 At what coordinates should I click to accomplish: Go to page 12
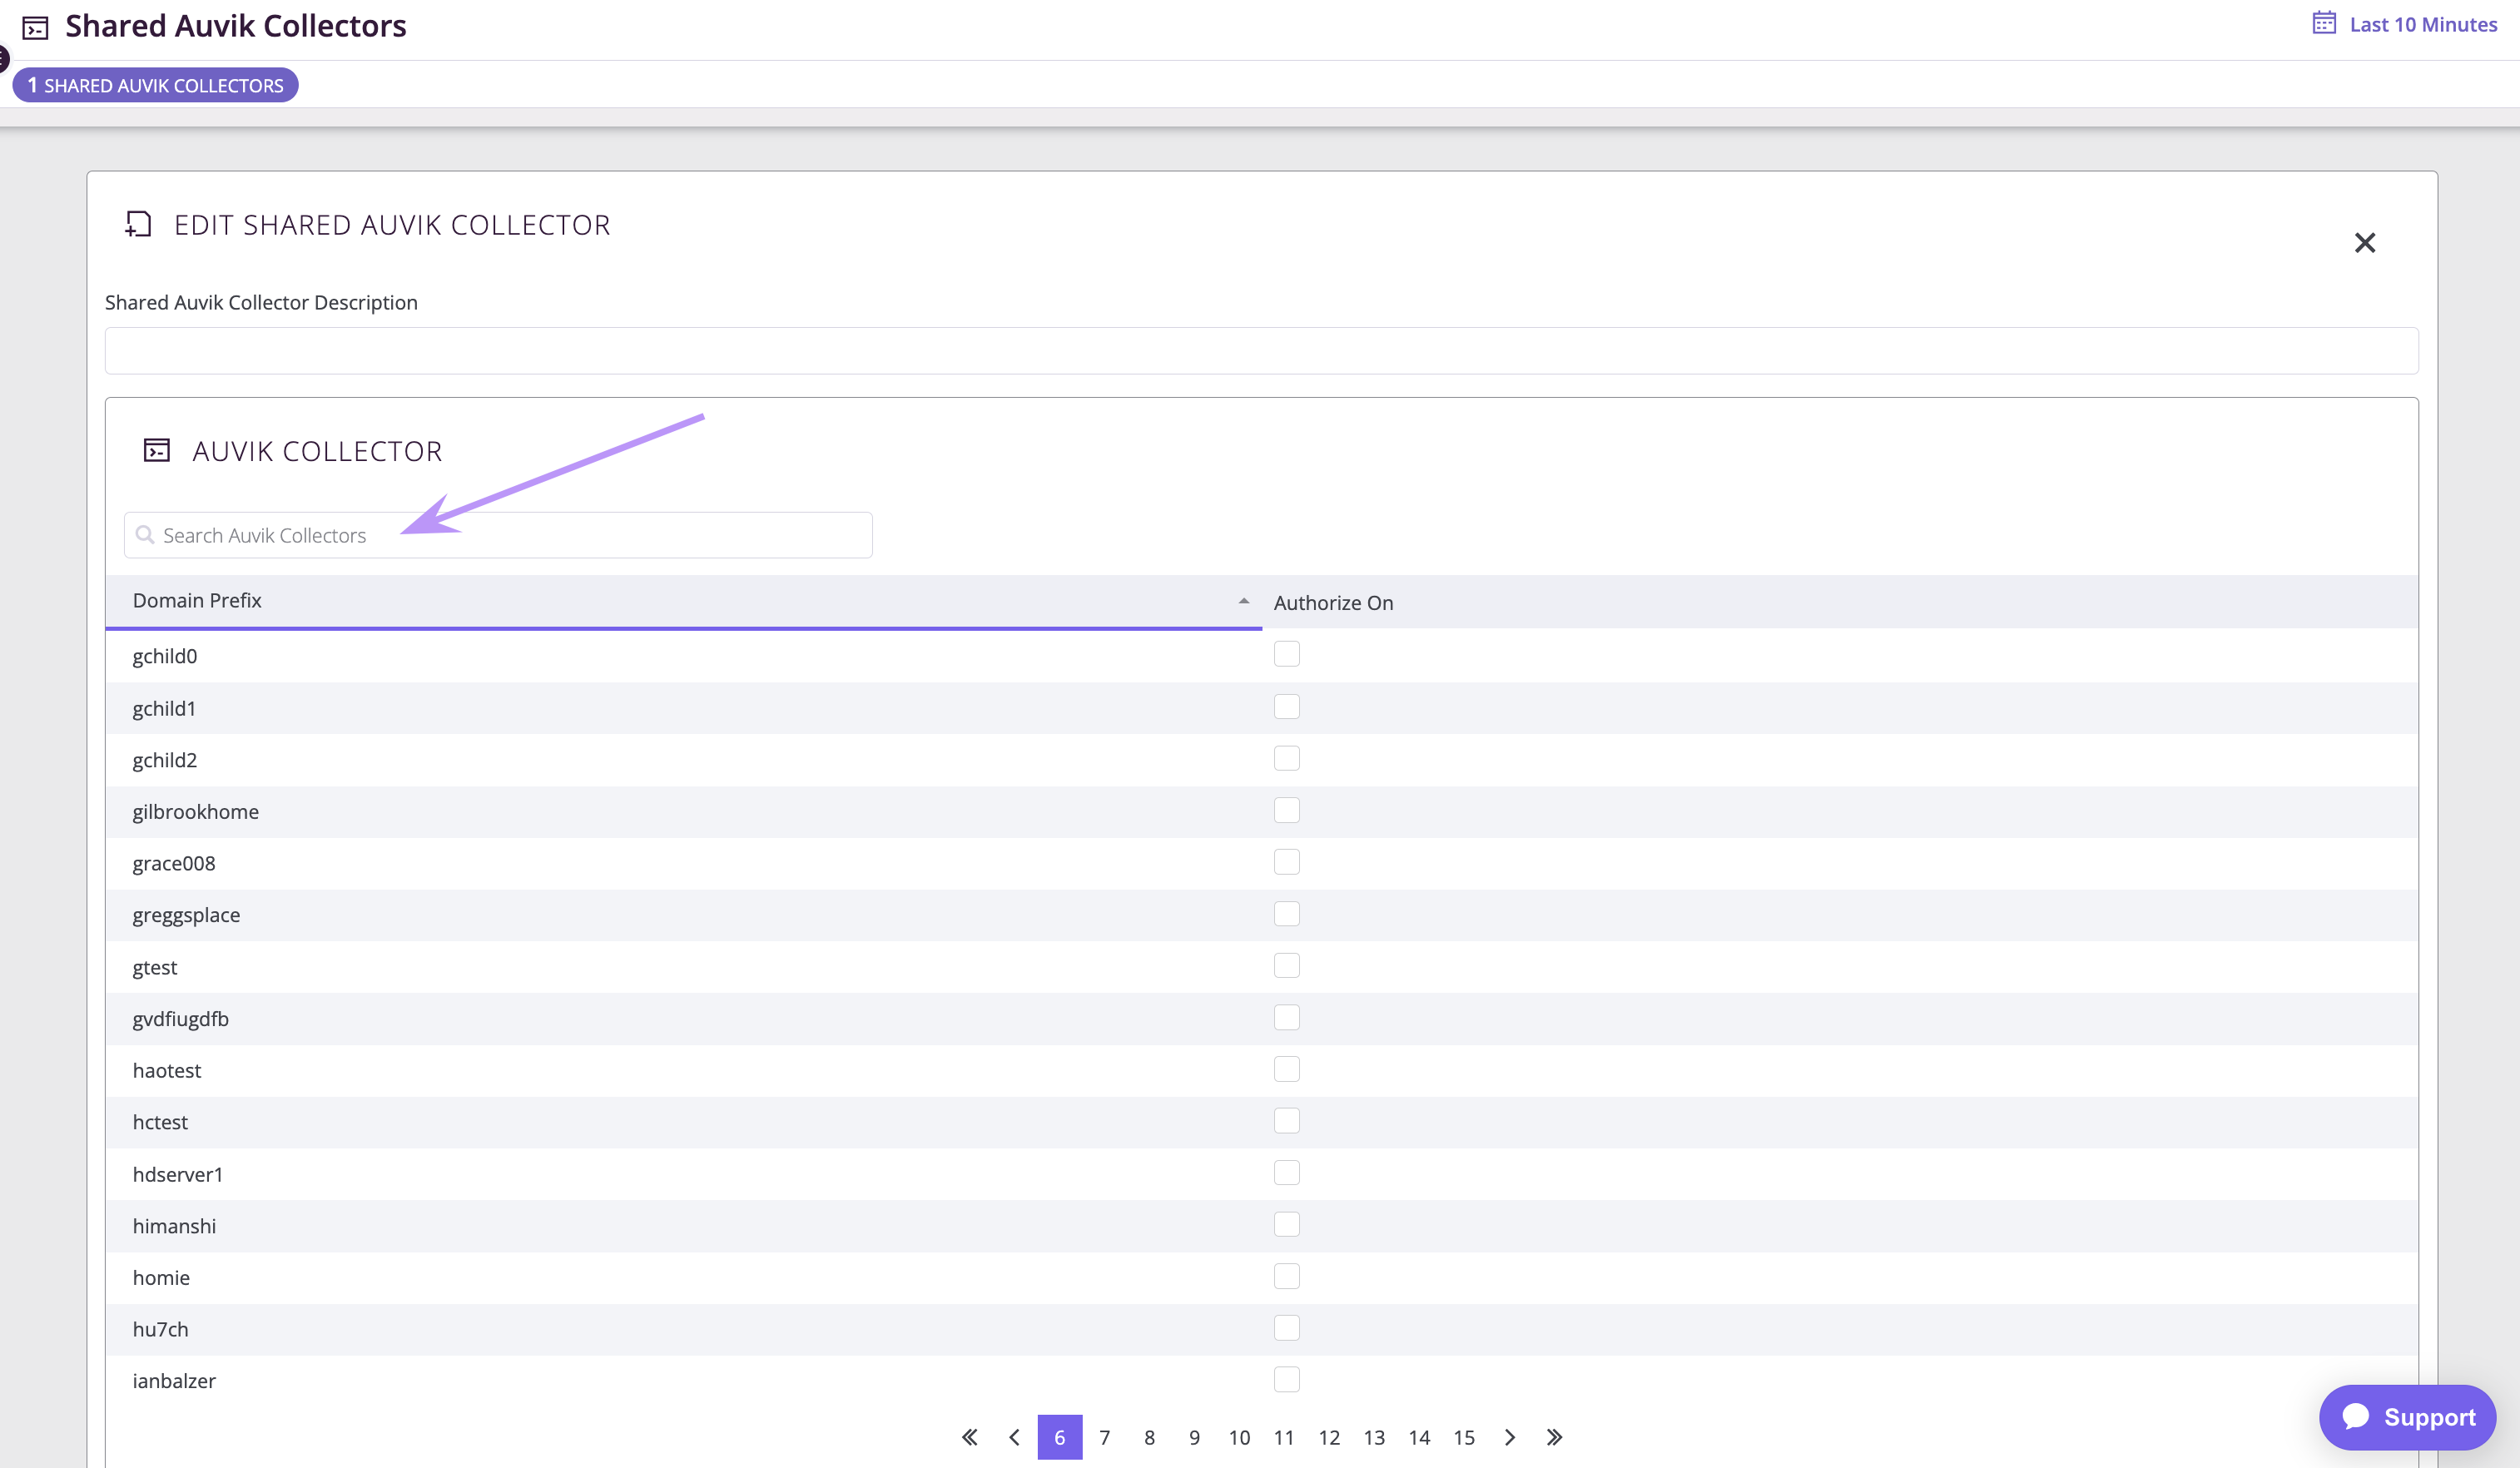click(1329, 1437)
